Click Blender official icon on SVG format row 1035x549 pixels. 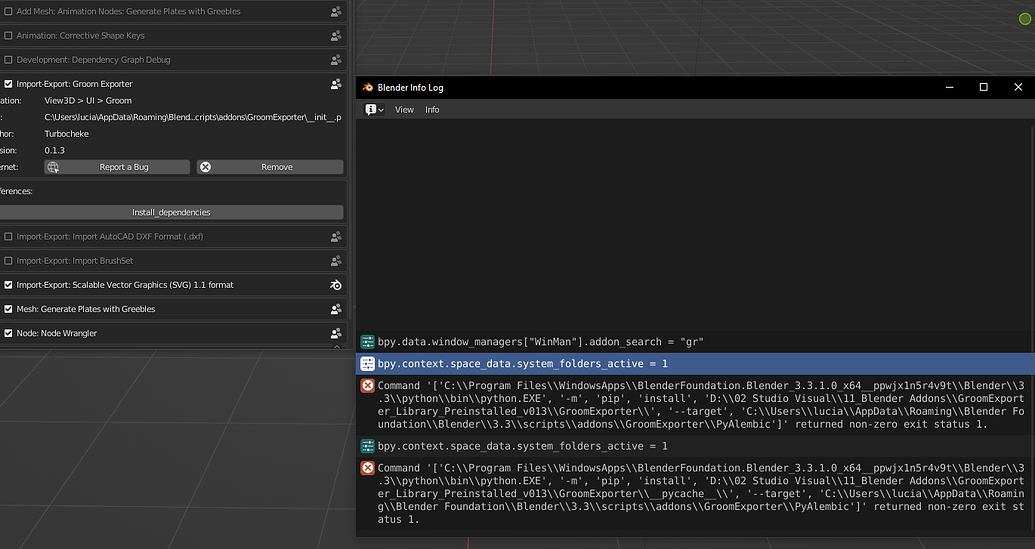tap(336, 285)
